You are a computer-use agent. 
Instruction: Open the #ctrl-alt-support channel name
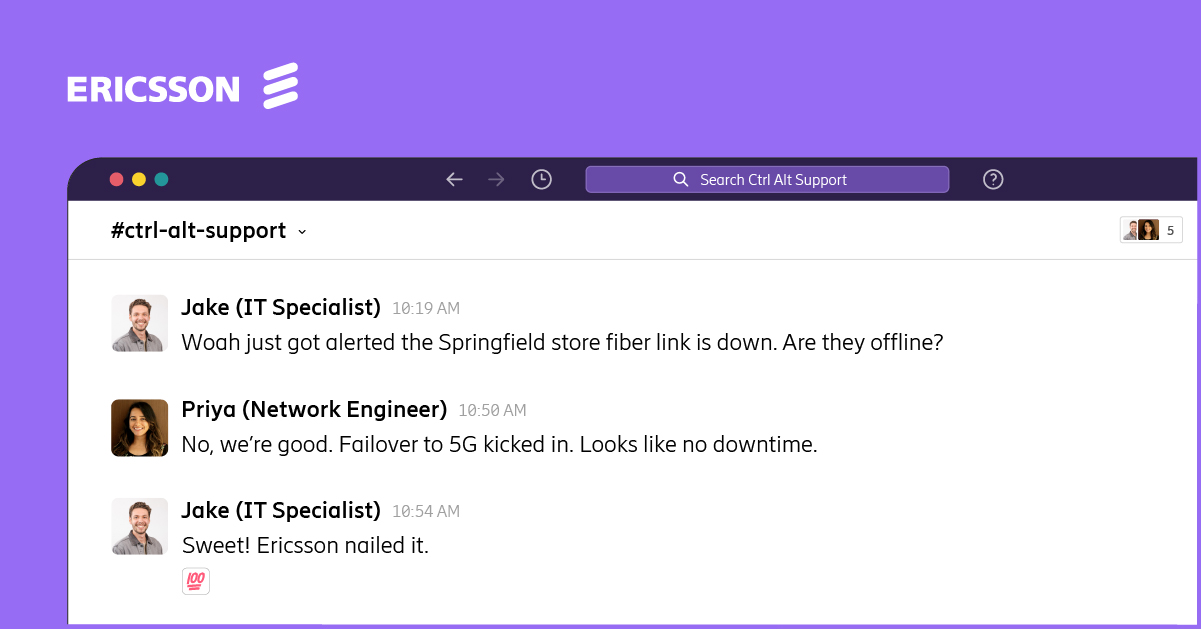tap(198, 231)
